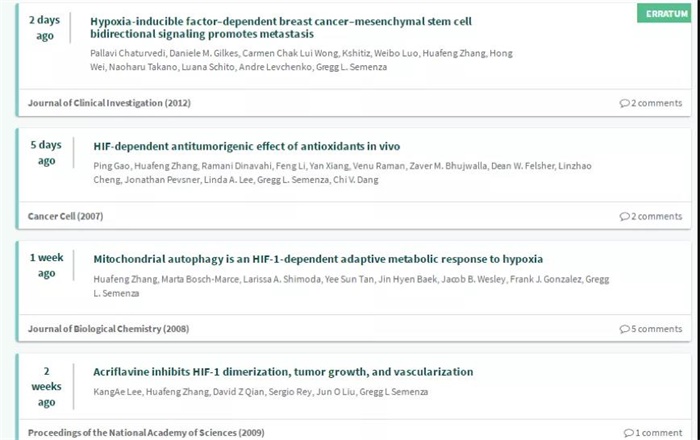Open Acriflavine inhibits HIF-1 dimerization title
700x440 pixels.
pos(283,372)
